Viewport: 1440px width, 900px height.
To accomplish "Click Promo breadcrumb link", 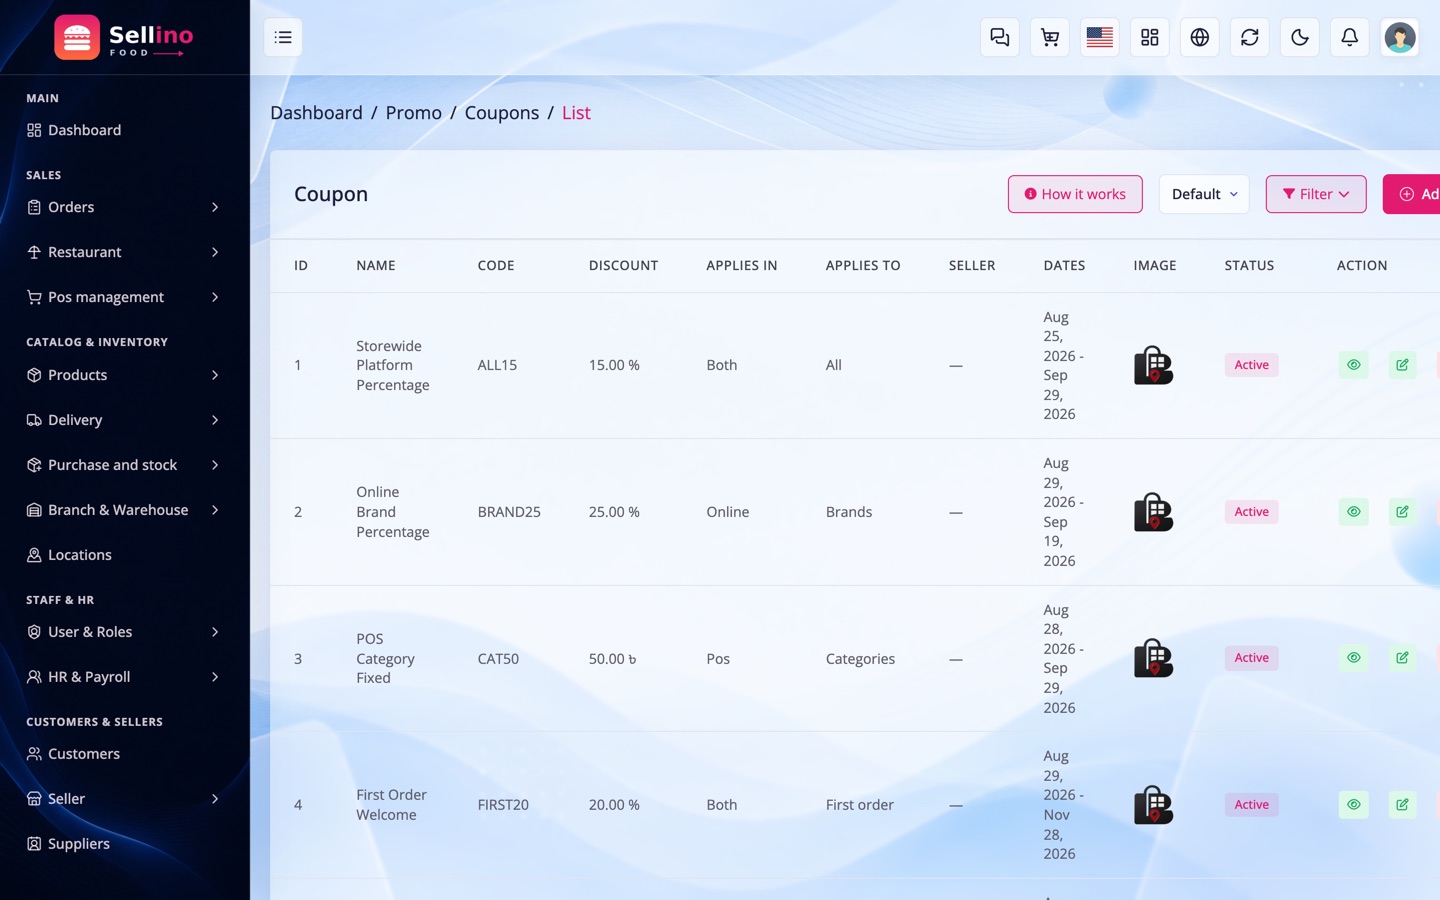I will [414, 113].
